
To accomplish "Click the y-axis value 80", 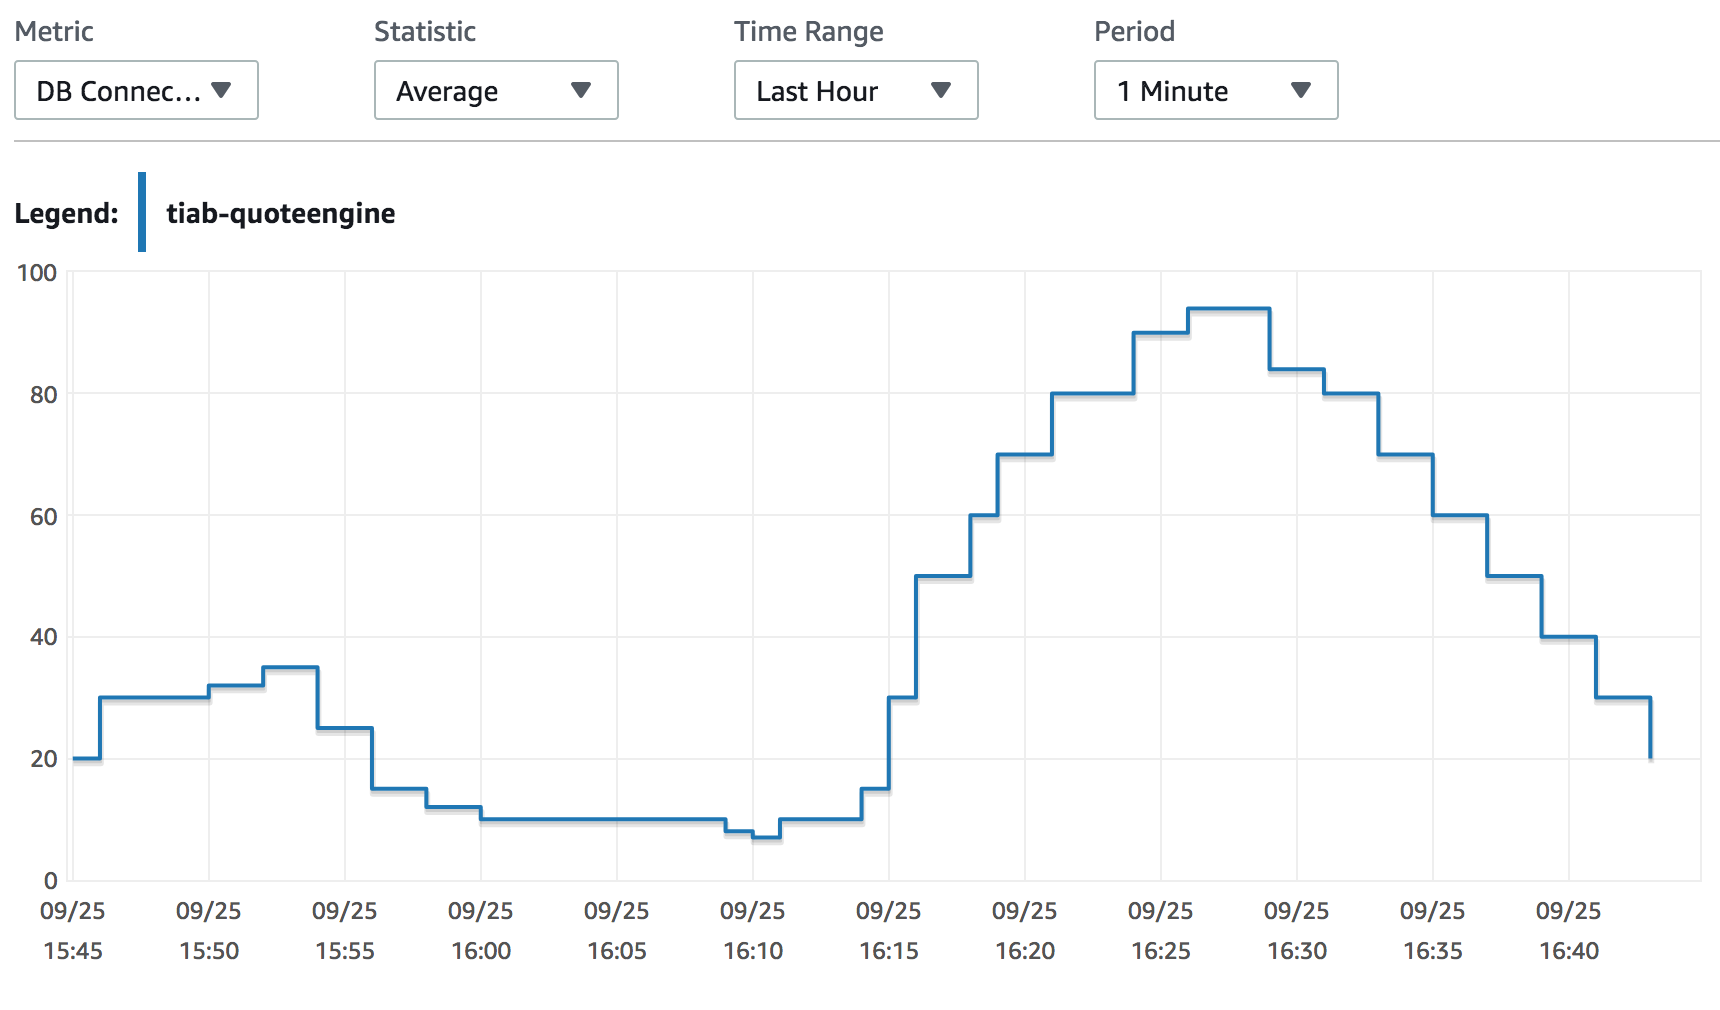I will coord(44,395).
